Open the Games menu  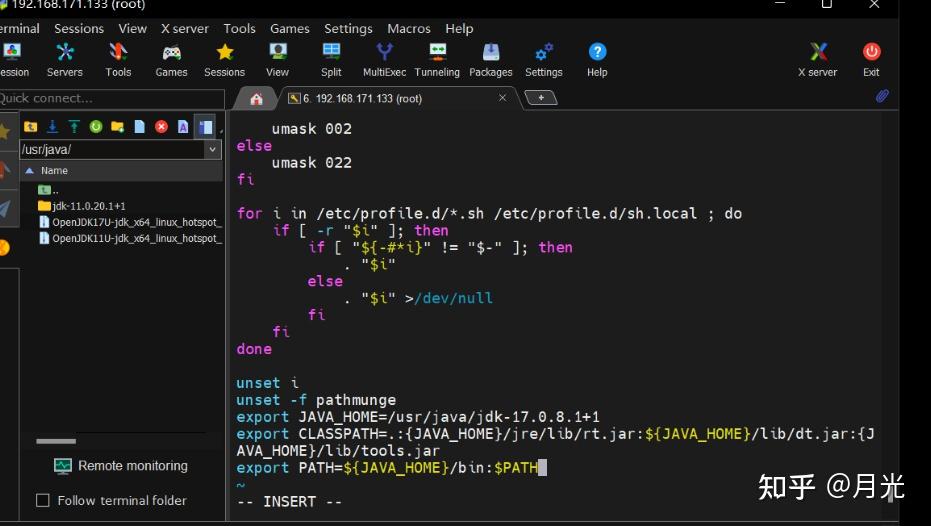[290, 28]
